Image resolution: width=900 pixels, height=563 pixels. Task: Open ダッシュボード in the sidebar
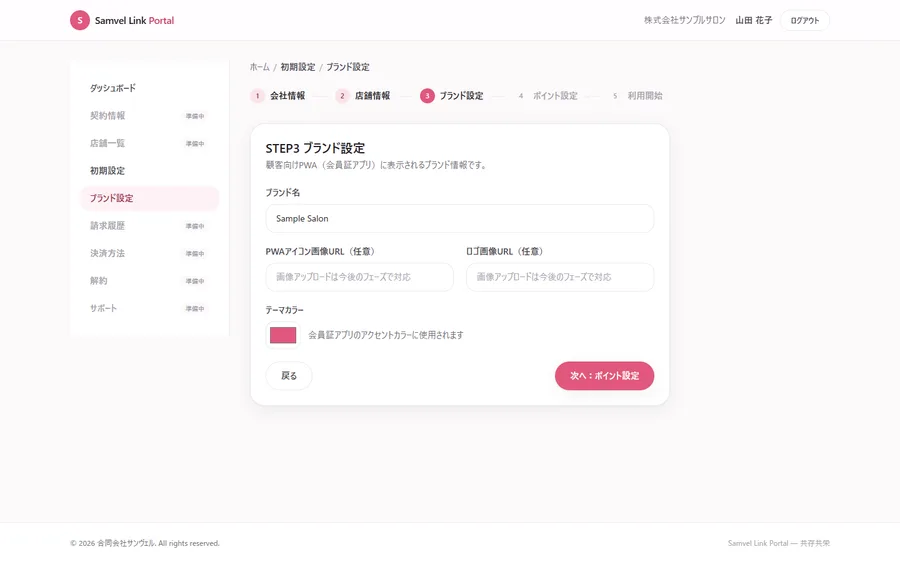pyautogui.click(x=149, y=88)
